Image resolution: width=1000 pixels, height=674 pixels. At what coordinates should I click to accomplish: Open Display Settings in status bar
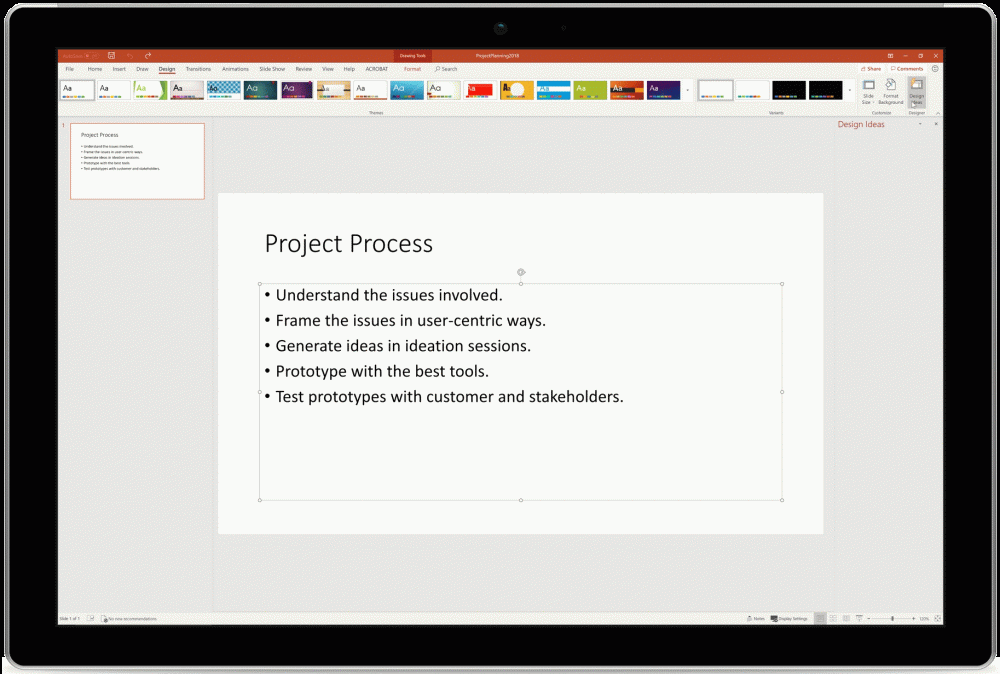click(789, 619)
